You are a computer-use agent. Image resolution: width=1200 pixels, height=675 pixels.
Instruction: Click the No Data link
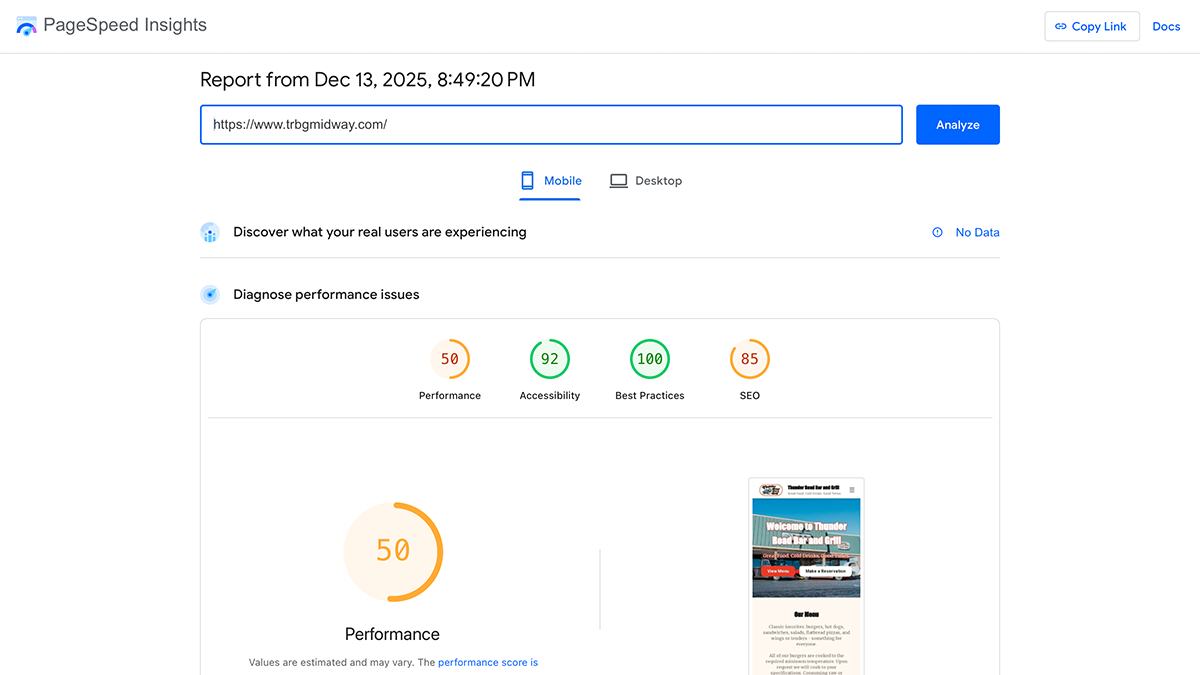point(977,232)
